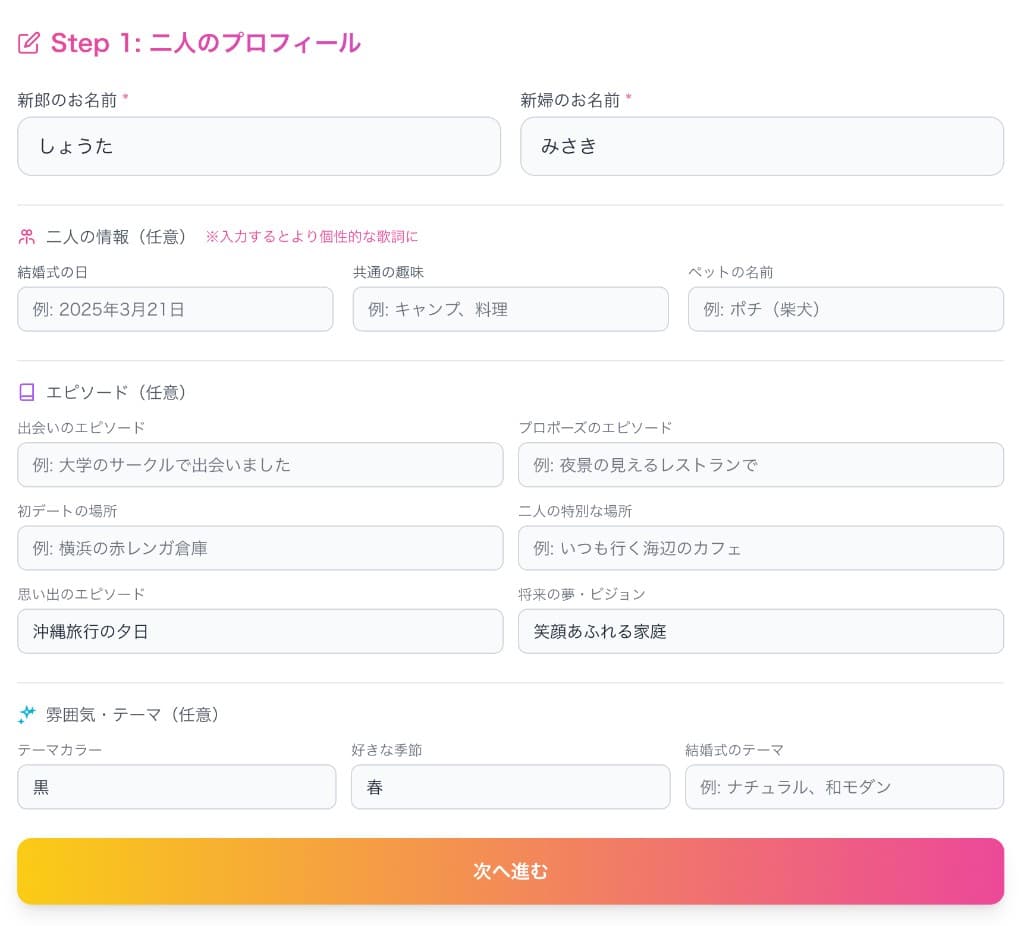Click the 二人の特別な場所 special place field
The height and width of the screenshot is (926, 1024).
click(762, 548)
